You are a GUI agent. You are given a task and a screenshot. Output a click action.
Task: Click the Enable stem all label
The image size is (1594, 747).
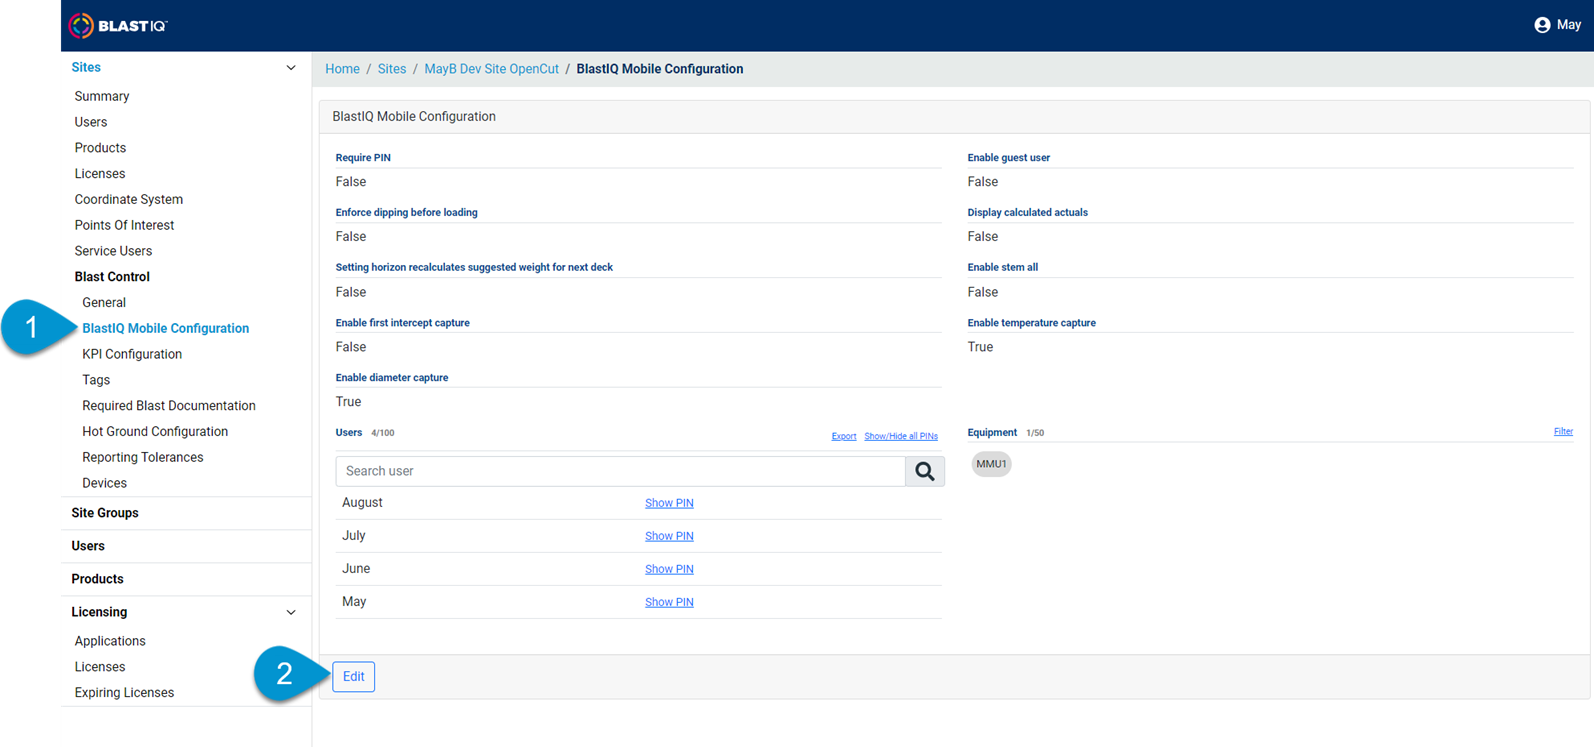[1002, 268]
